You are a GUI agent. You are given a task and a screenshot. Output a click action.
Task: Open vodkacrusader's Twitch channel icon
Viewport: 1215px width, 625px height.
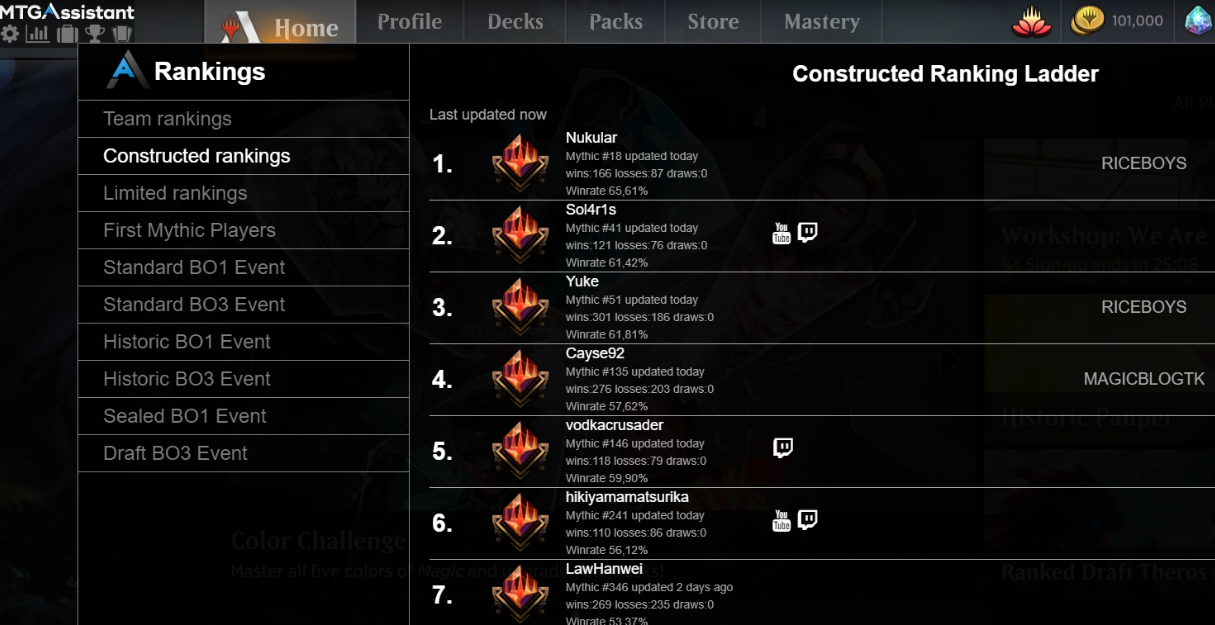[x=783, y=447]
